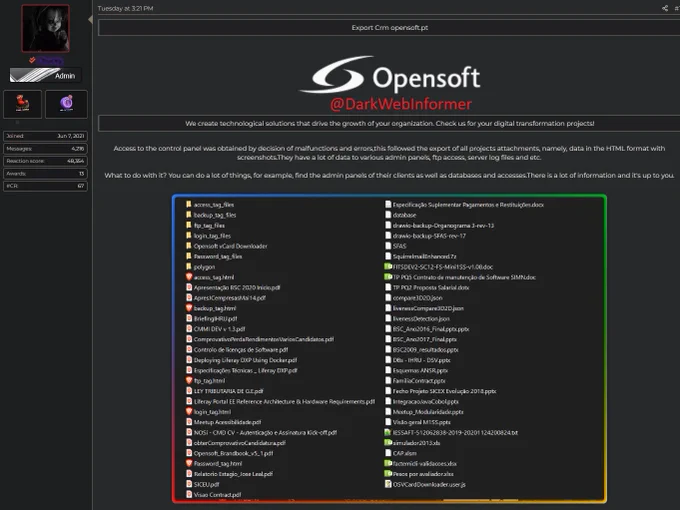Open the poster's avatar image

click(46, 29)
